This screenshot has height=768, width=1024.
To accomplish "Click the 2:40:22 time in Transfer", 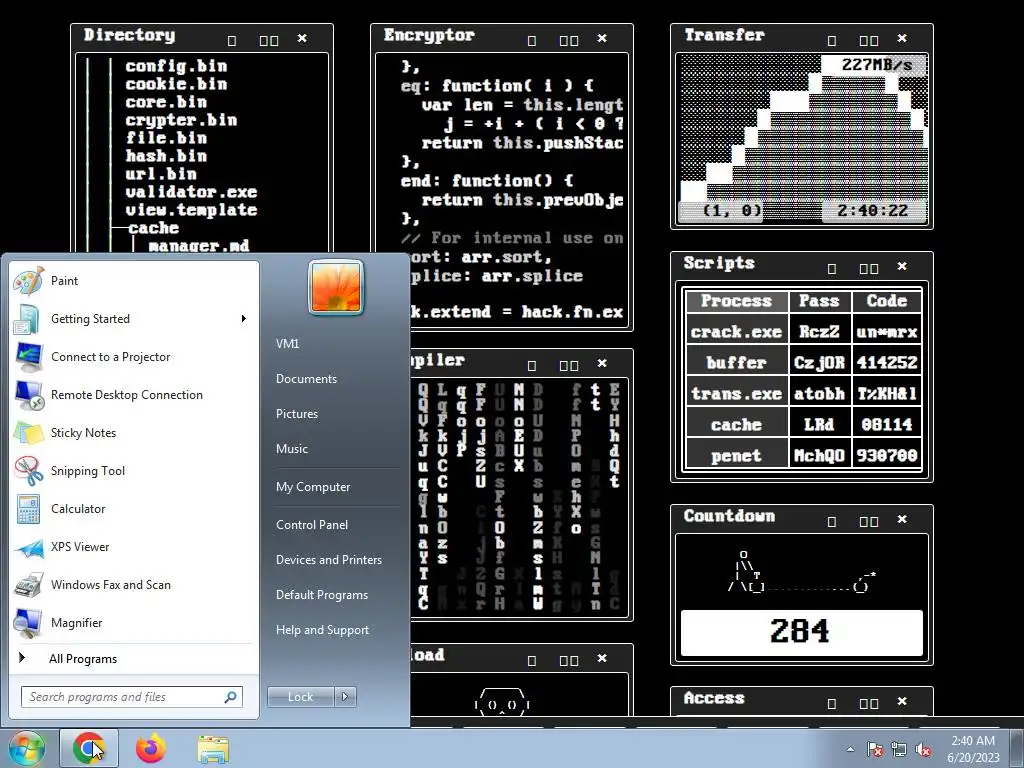I will 872,210.
